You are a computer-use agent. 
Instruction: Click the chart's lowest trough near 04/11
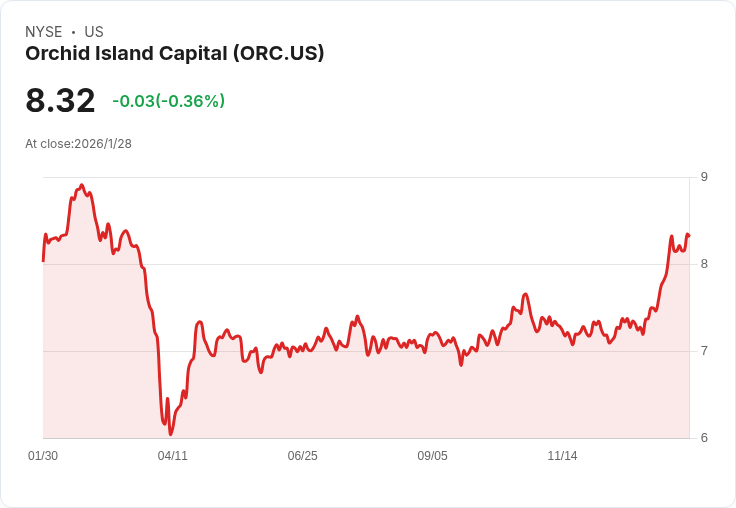tap(170, 434)
